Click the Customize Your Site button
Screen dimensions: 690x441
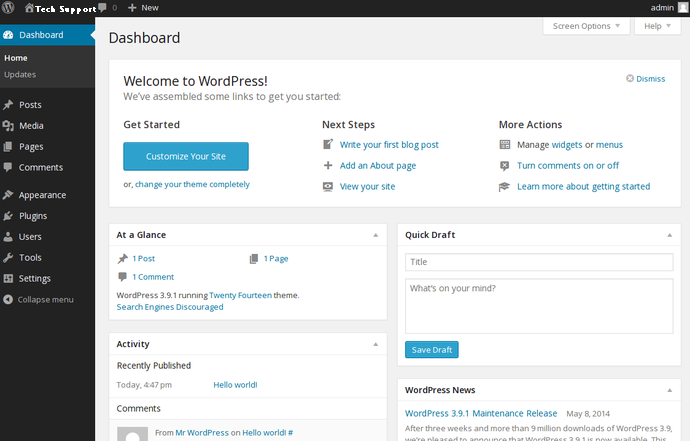tap(186, 156)
